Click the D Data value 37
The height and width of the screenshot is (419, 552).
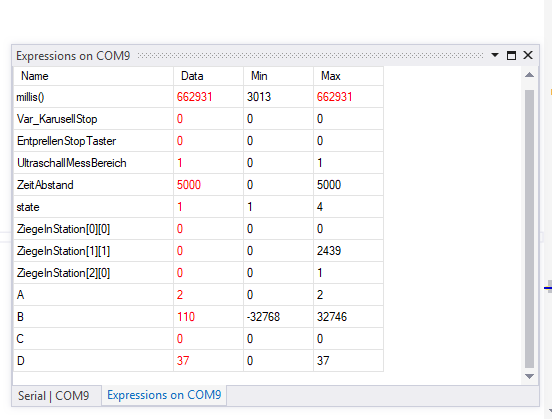[183, 361]
